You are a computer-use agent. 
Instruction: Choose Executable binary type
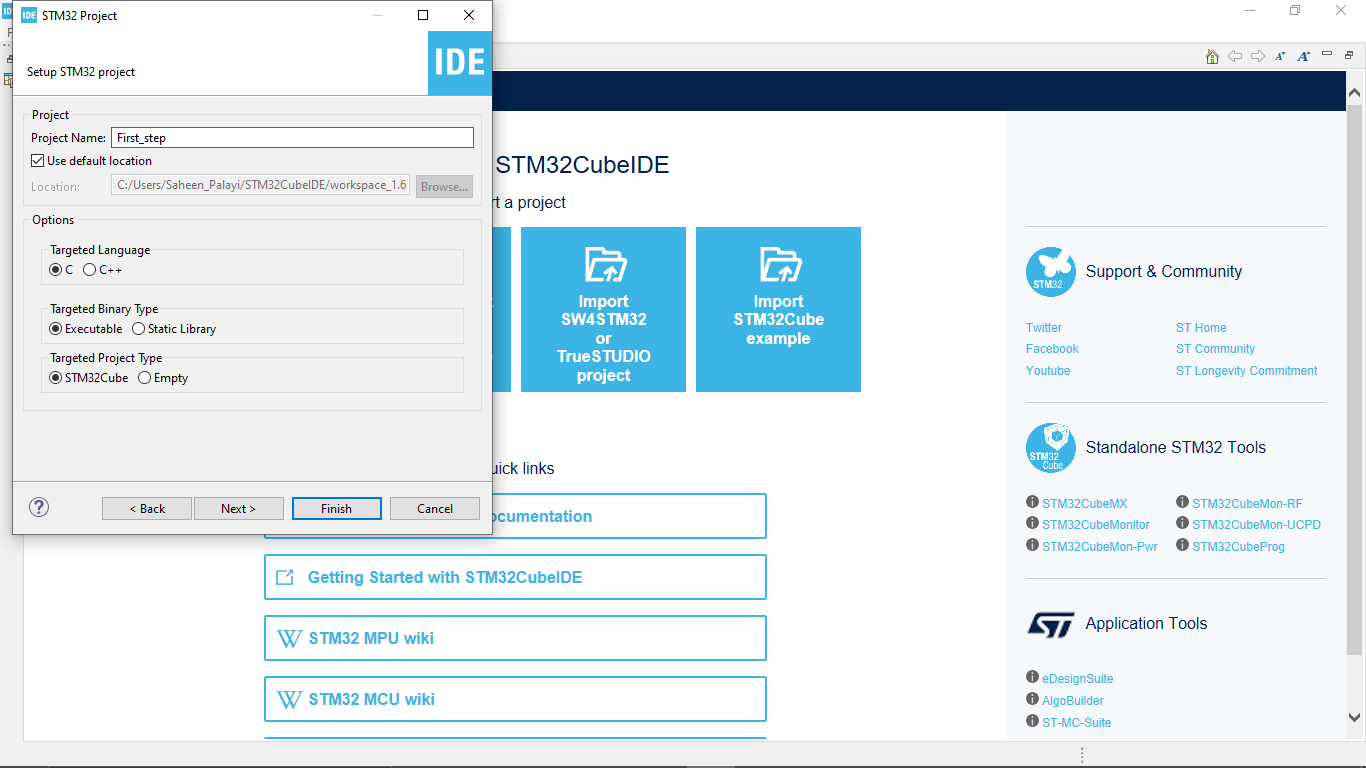tap(56, 328)
